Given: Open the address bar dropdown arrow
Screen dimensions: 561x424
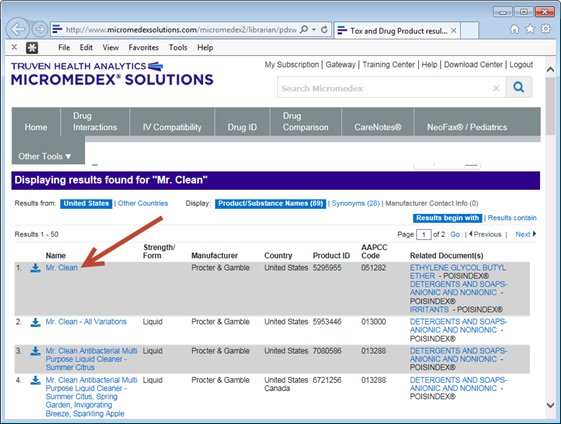Looking at the screenshot, I should [314, 30].
